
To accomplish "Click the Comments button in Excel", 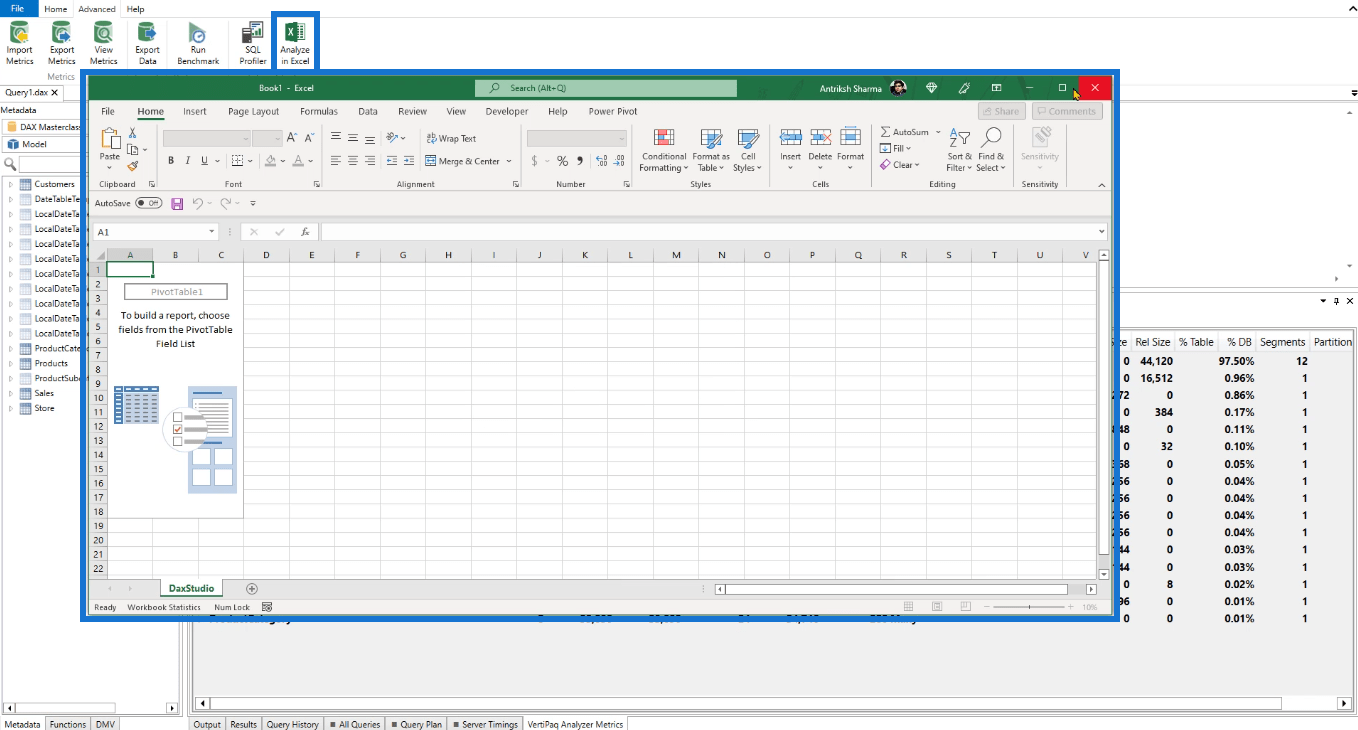I will pyautogui.click(x=1067, y=112).
